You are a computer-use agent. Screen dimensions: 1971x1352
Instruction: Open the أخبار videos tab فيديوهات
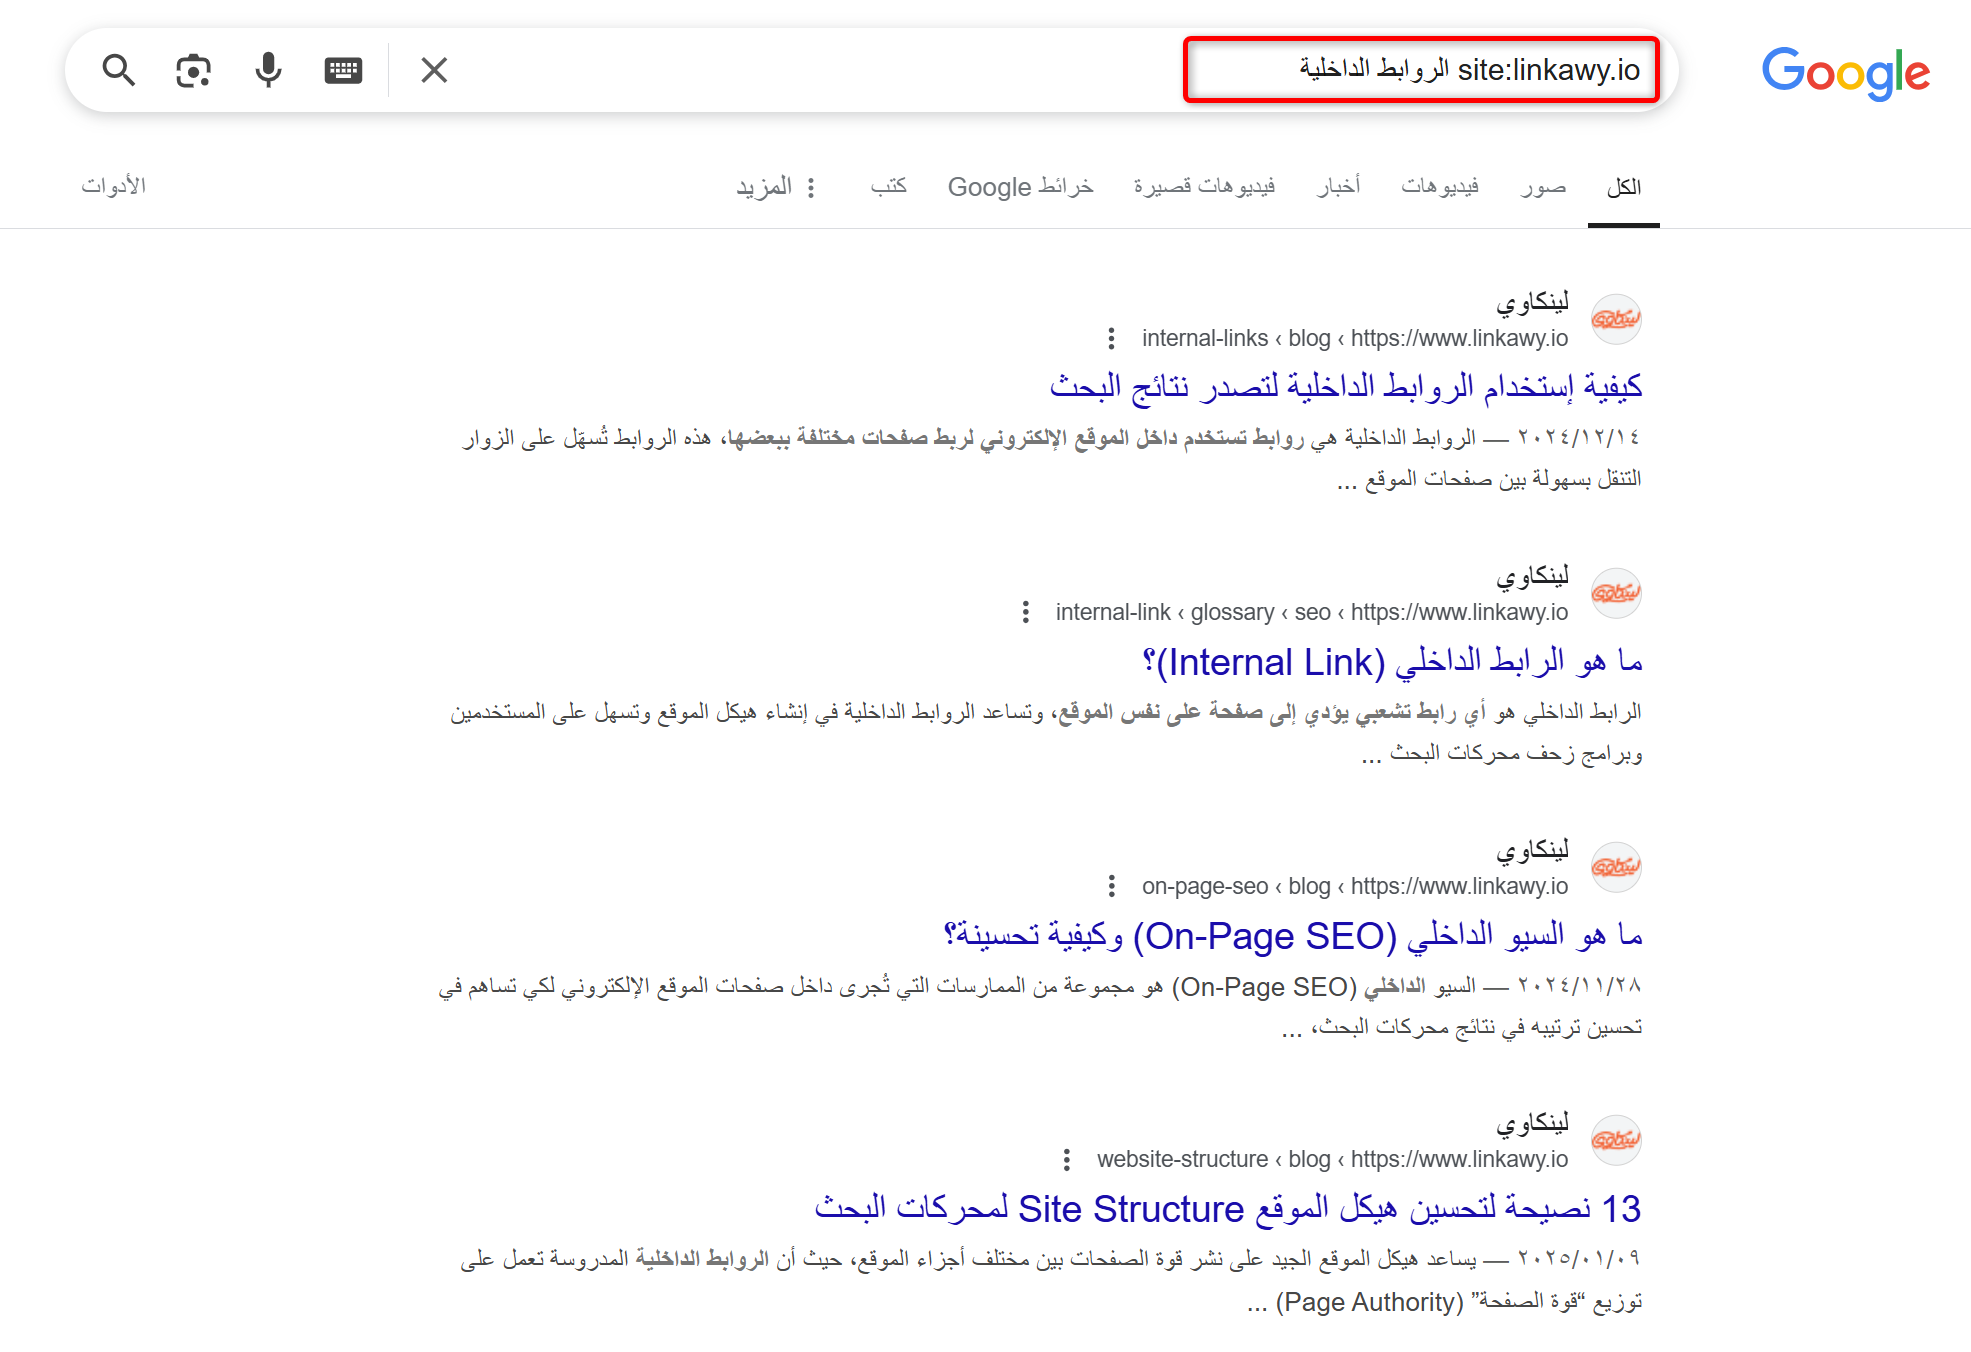[x=1440, y=186]
